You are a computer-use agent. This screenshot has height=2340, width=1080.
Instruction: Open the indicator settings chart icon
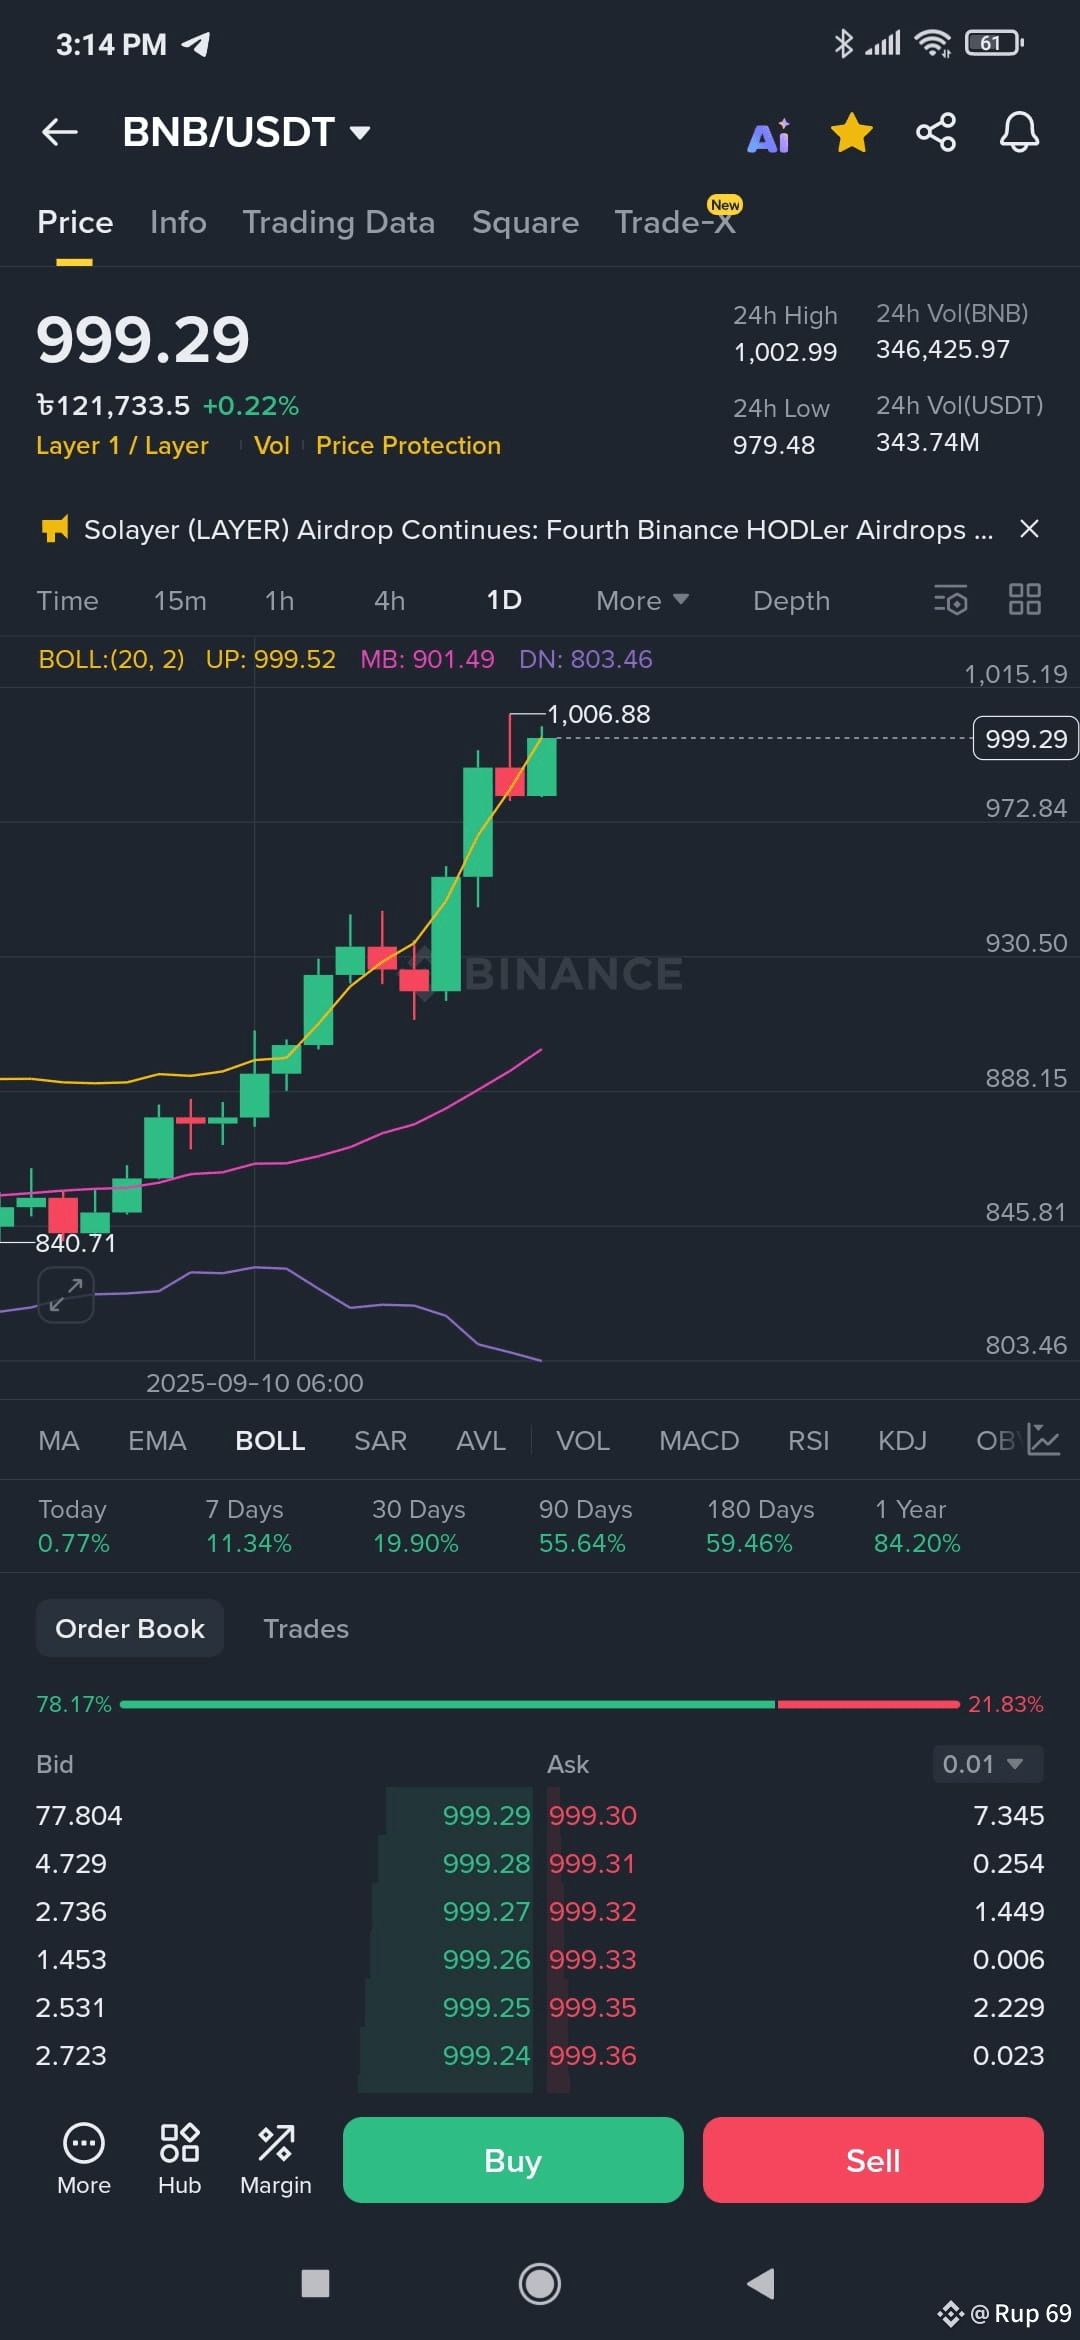[1043, 1440]
